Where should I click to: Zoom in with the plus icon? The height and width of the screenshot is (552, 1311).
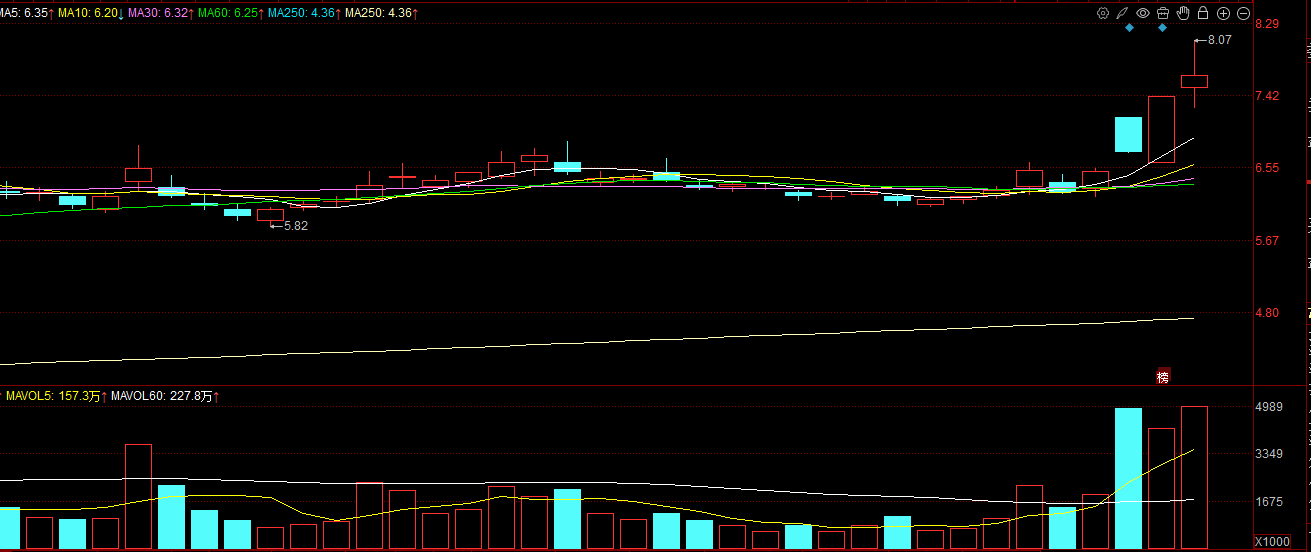[1223, 14]
